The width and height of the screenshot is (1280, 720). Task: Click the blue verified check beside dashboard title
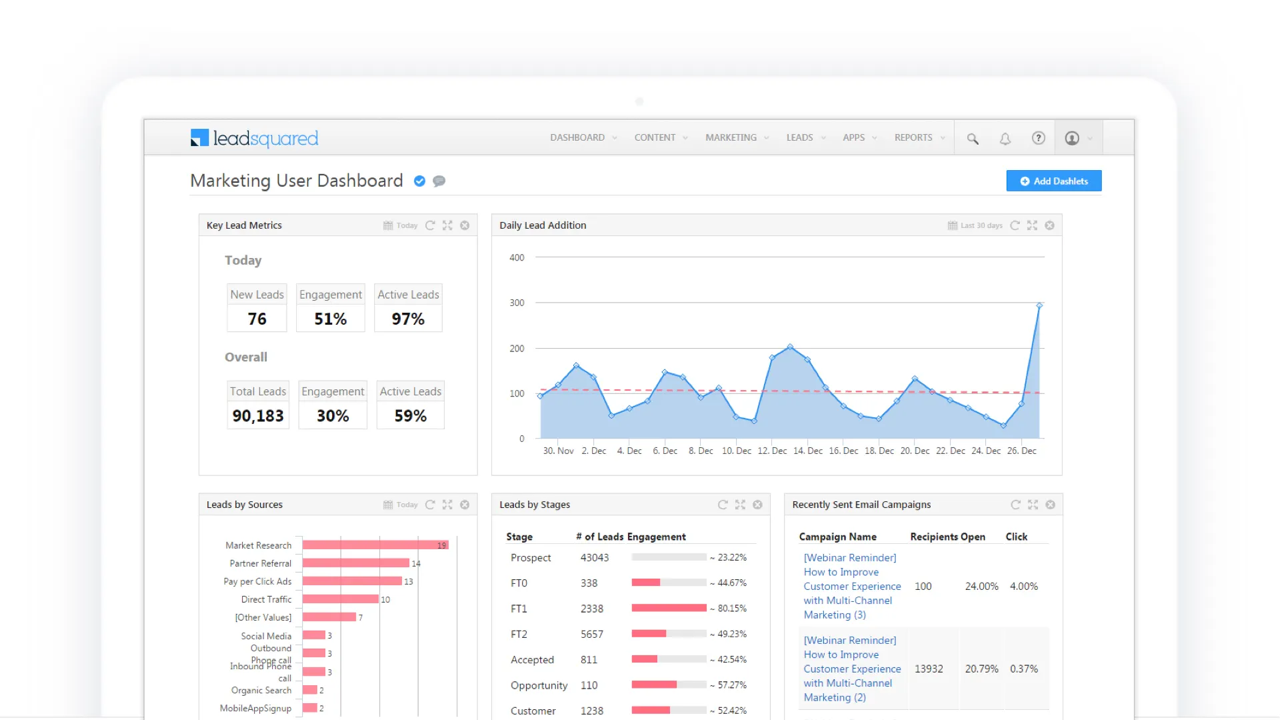tap(420, 181)
